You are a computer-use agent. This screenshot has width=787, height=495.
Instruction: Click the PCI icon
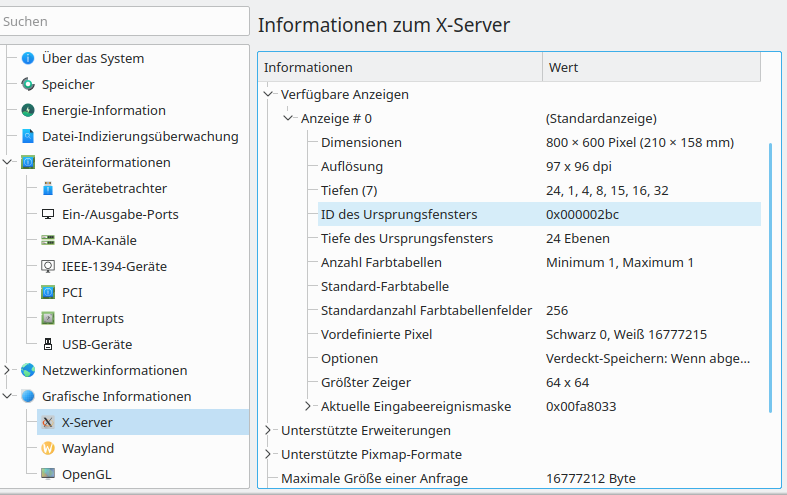pyautogui.click(x=48, y=292)
